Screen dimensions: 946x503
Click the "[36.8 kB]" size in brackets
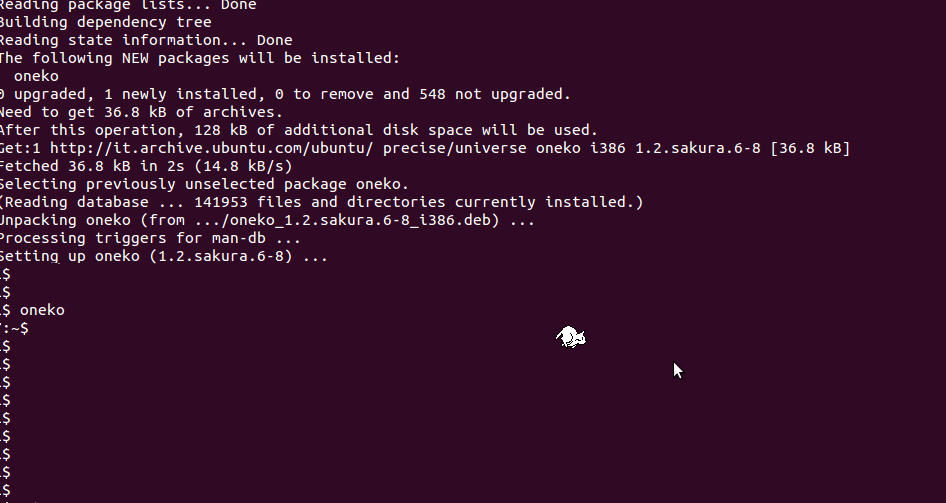click(x=809, y=148)
